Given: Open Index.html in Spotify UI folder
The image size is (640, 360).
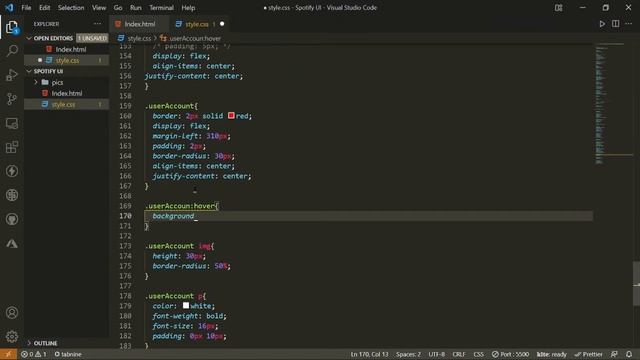Looking at the screenshot, I should [x=67, y=93].
